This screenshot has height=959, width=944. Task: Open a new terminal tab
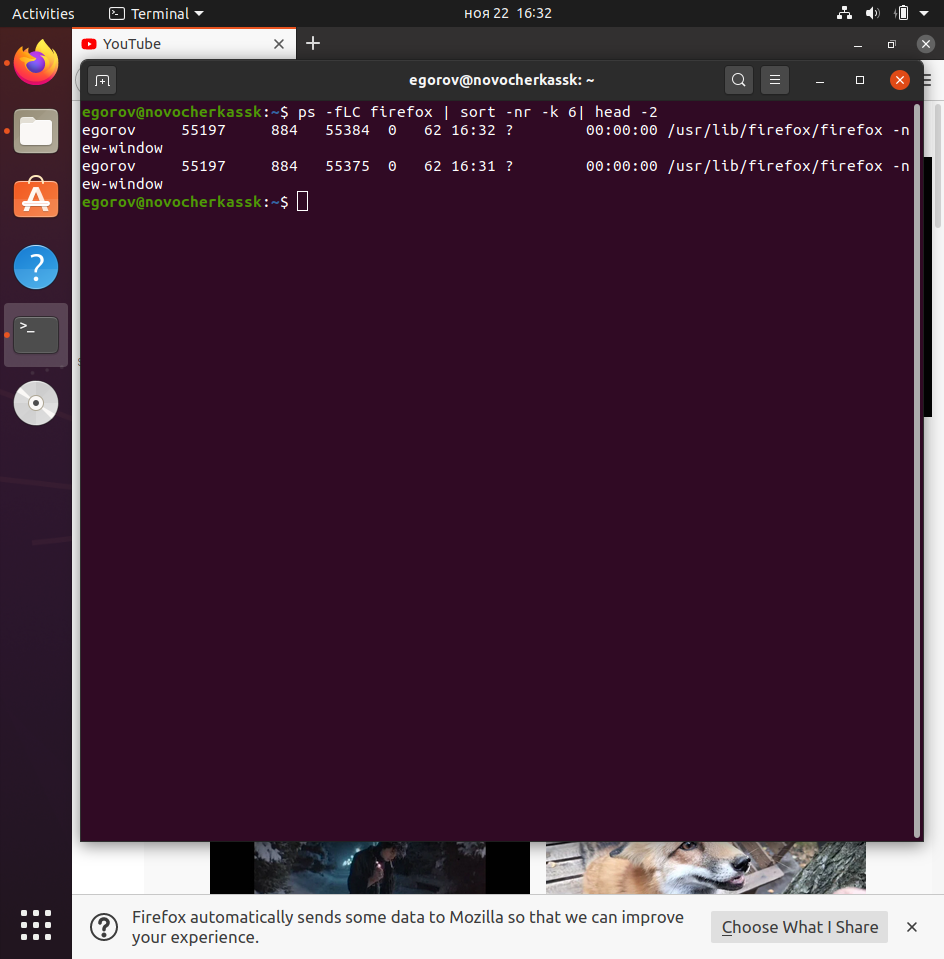(x=102, y=81)
